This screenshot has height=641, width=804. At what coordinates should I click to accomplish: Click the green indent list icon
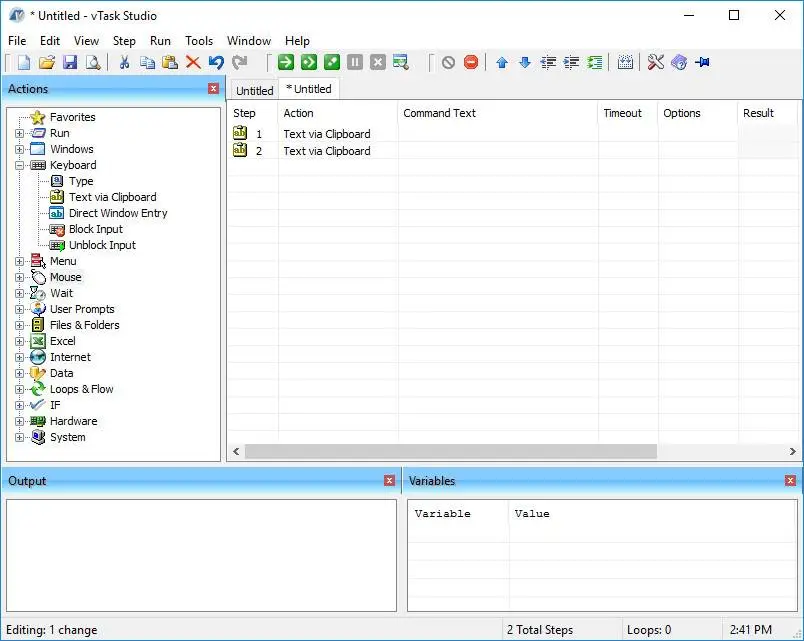(x=594, y=63)
